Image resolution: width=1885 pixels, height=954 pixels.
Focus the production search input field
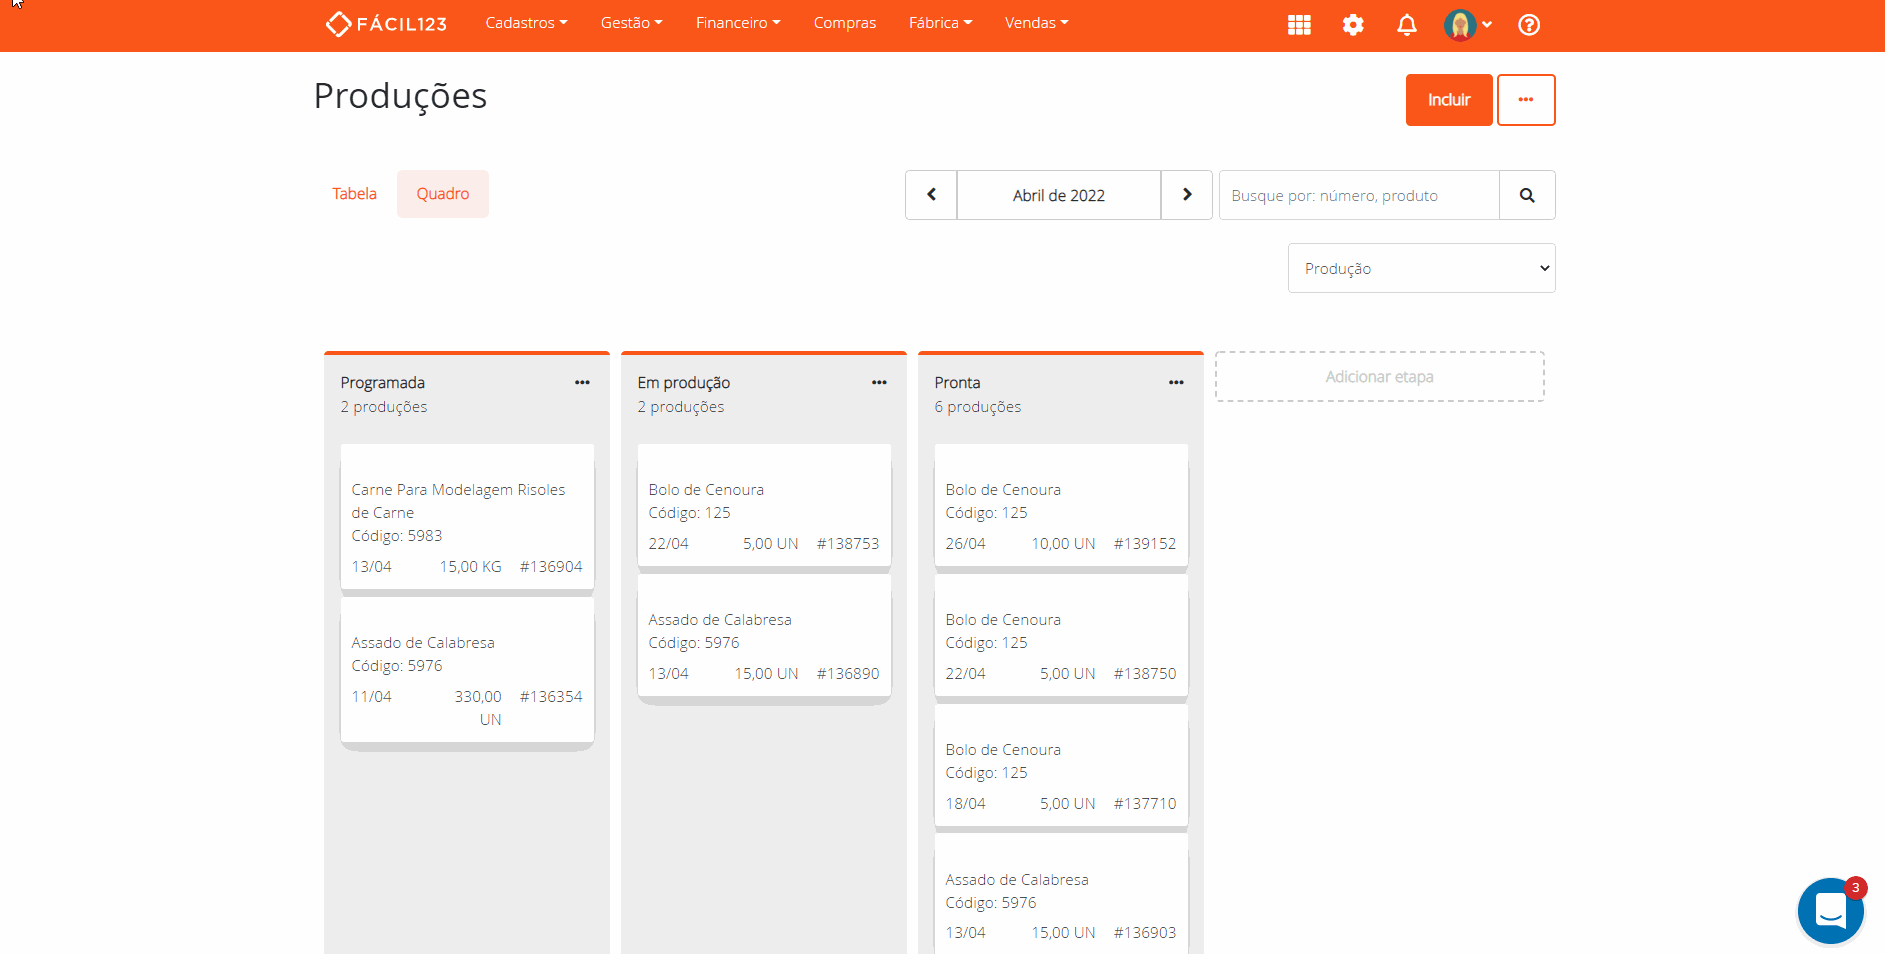(1358, 195)
